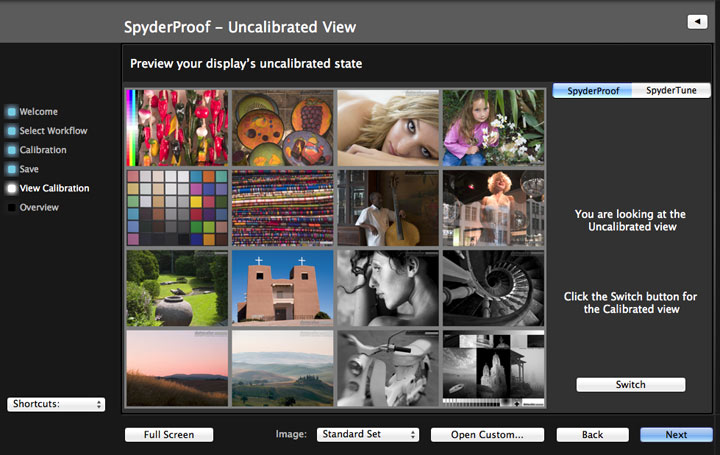Select the blonde woman portrait thumbnail
The image size is (720, 455).
pyautogui.click(x=388, y=128)
